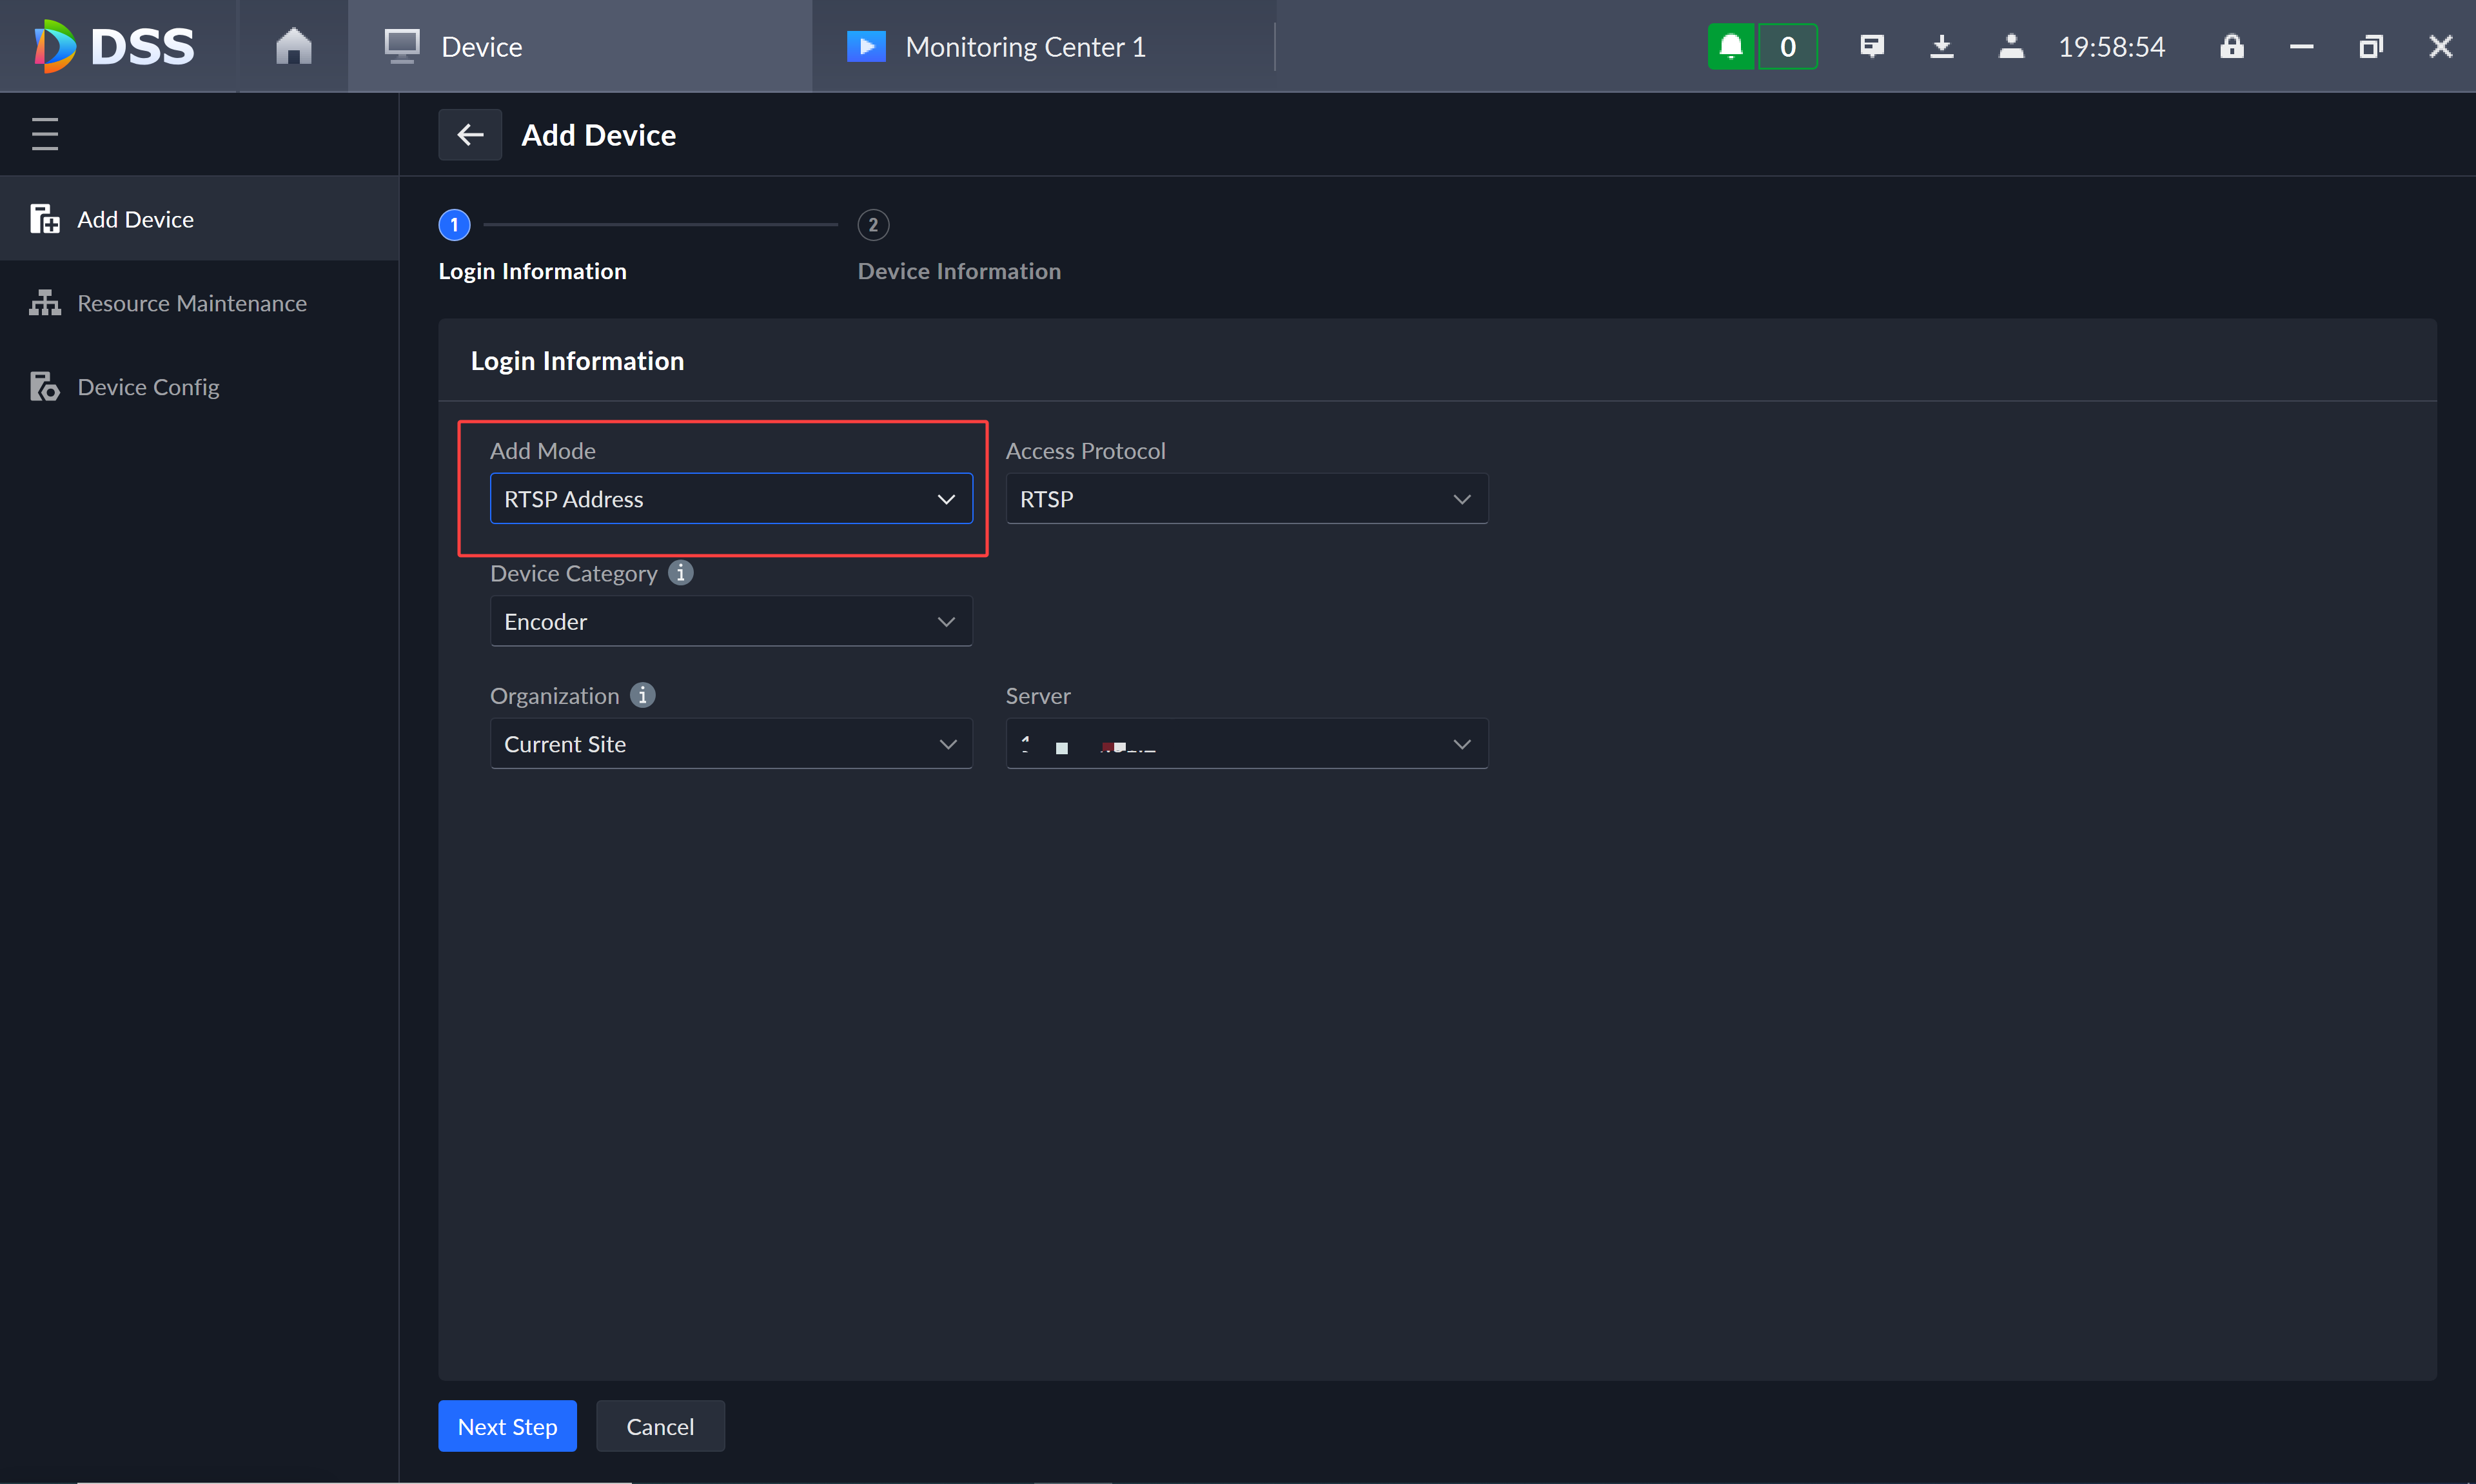Screen dimensions: 2476x1484
Task: Minimize the DSS client window
Action: (x=2302, y=46)
